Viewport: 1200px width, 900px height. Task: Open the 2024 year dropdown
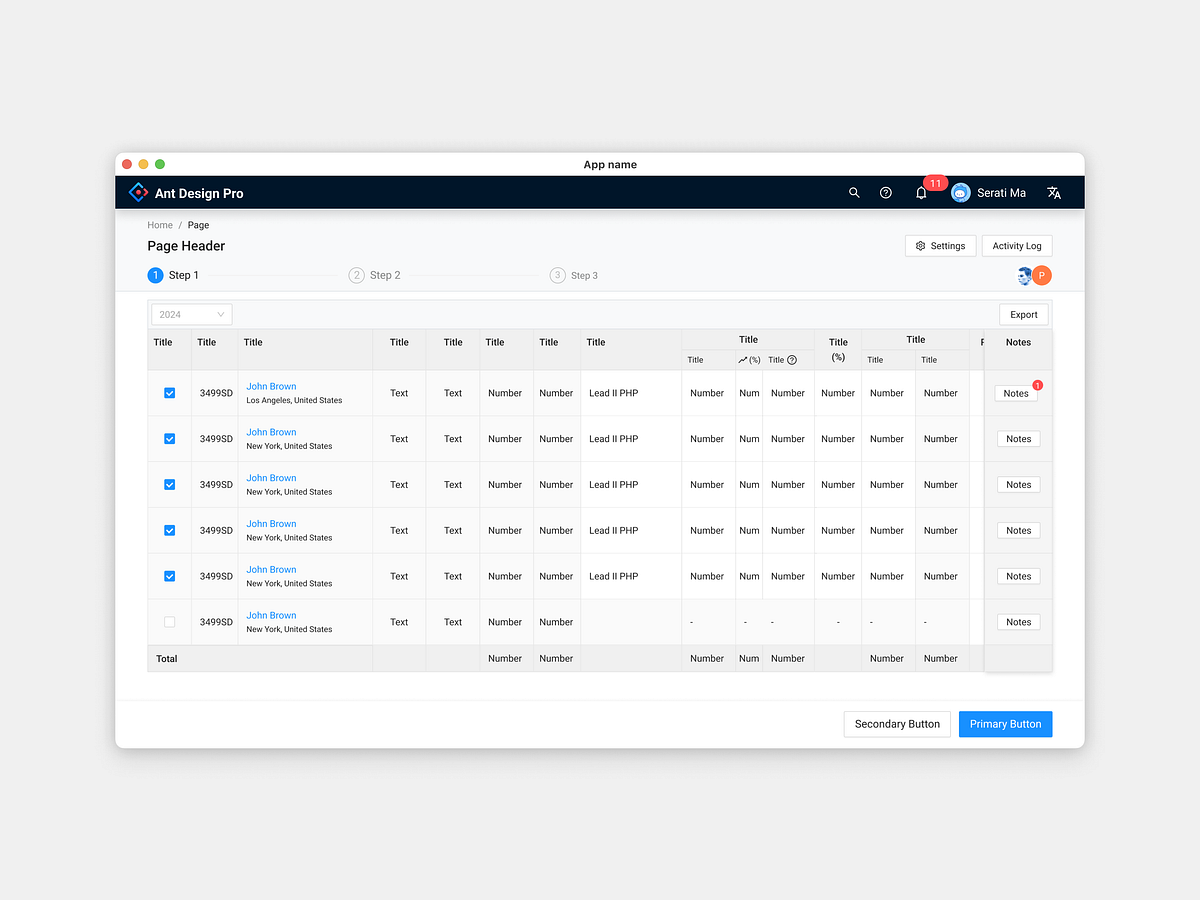tap(192, 314)
